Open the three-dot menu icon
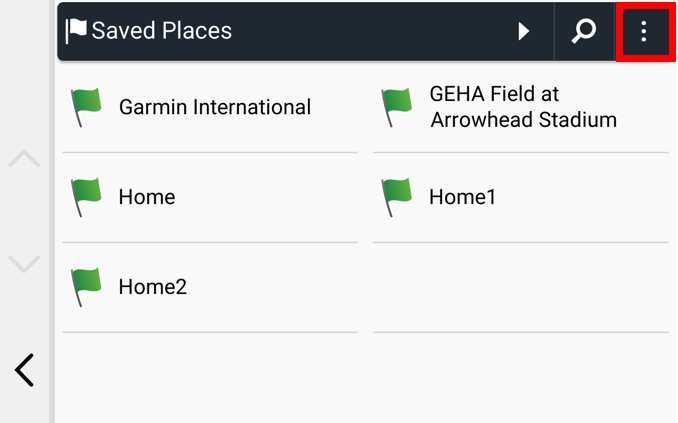This screenshot has height=423, width=678. pyautogui.click(x=644, y=32)
